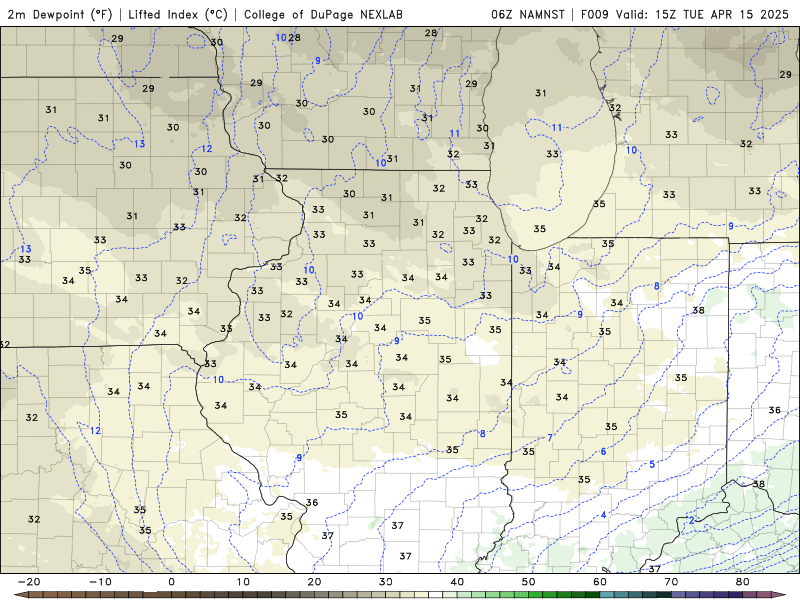Click the "80" label on the color scale
The width and height of the screenshot is (800, 600).
[743, 582]
